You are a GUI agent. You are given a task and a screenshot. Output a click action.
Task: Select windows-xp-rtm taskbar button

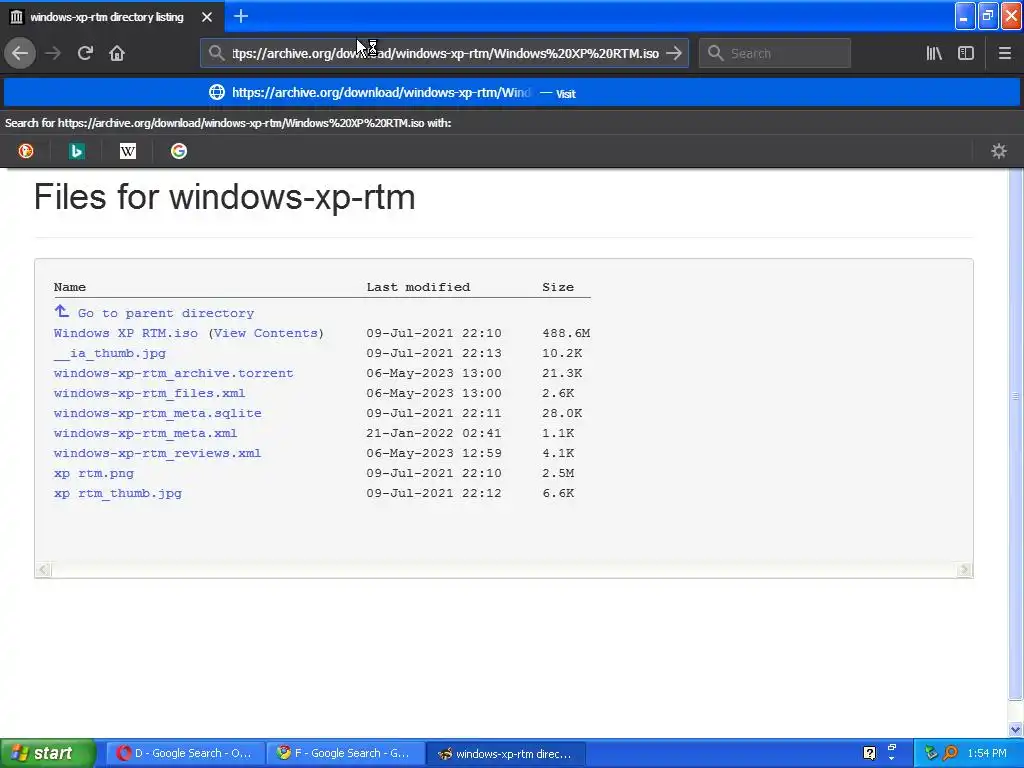pos(506,753)
